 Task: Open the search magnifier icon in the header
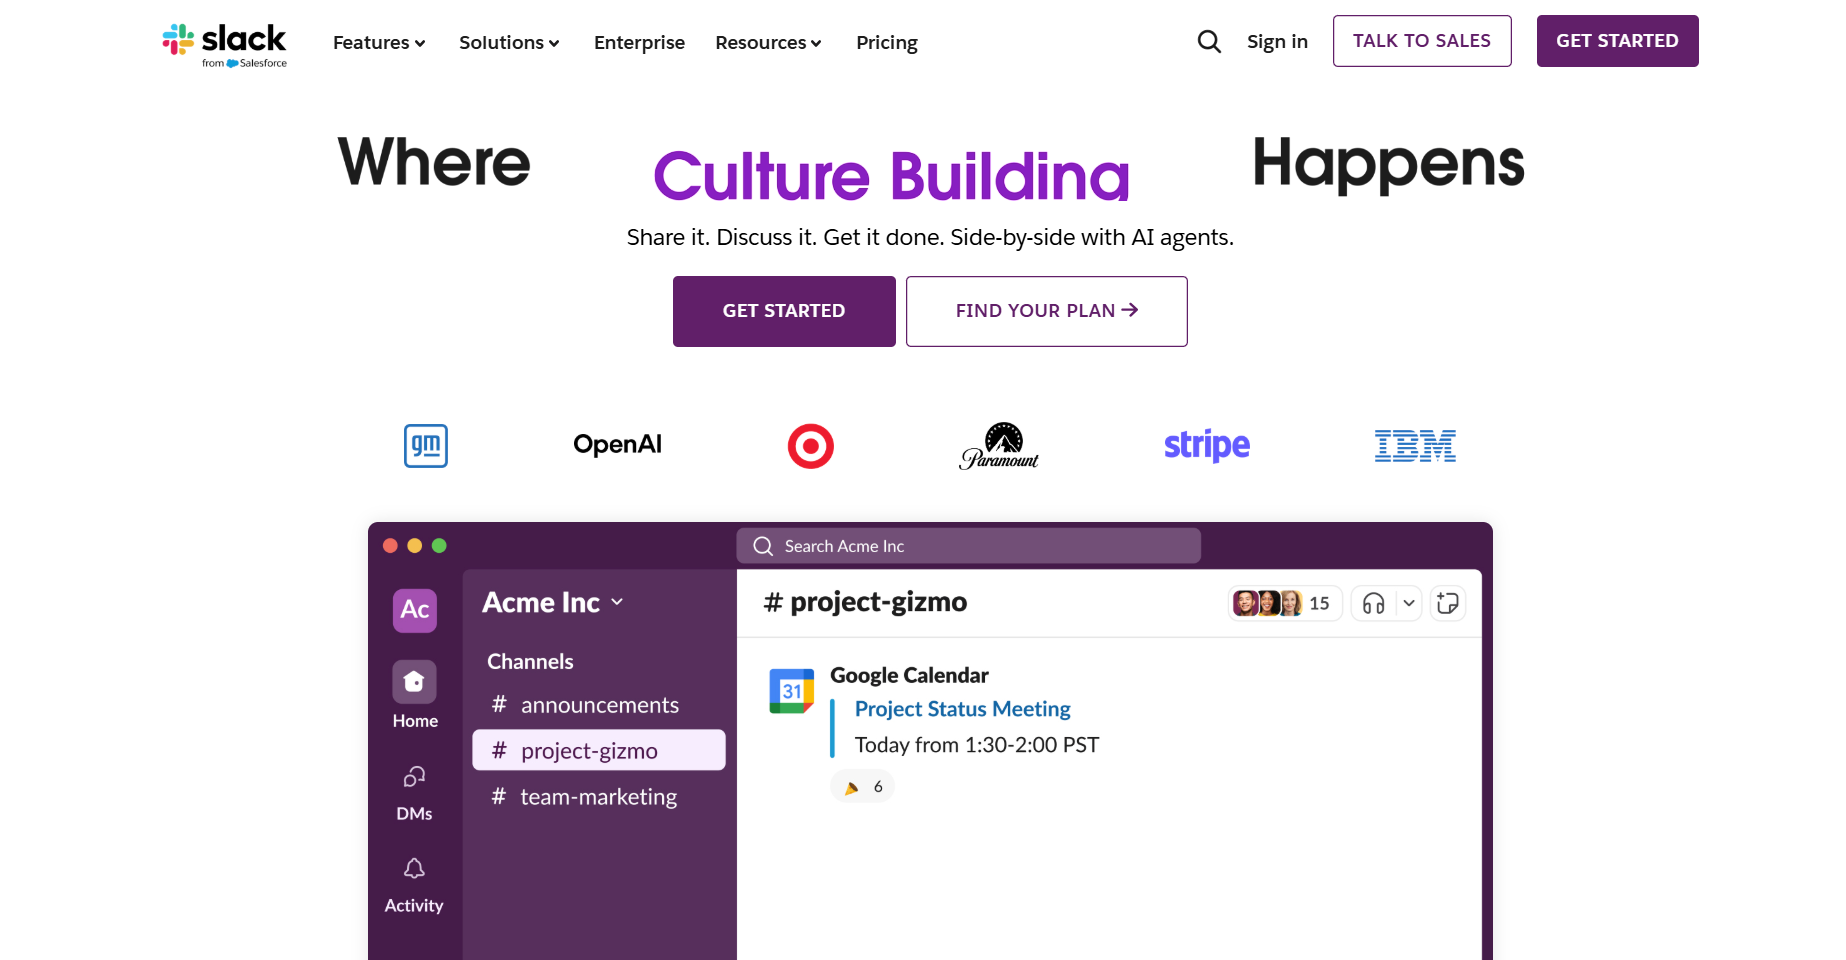point(1209,41)
